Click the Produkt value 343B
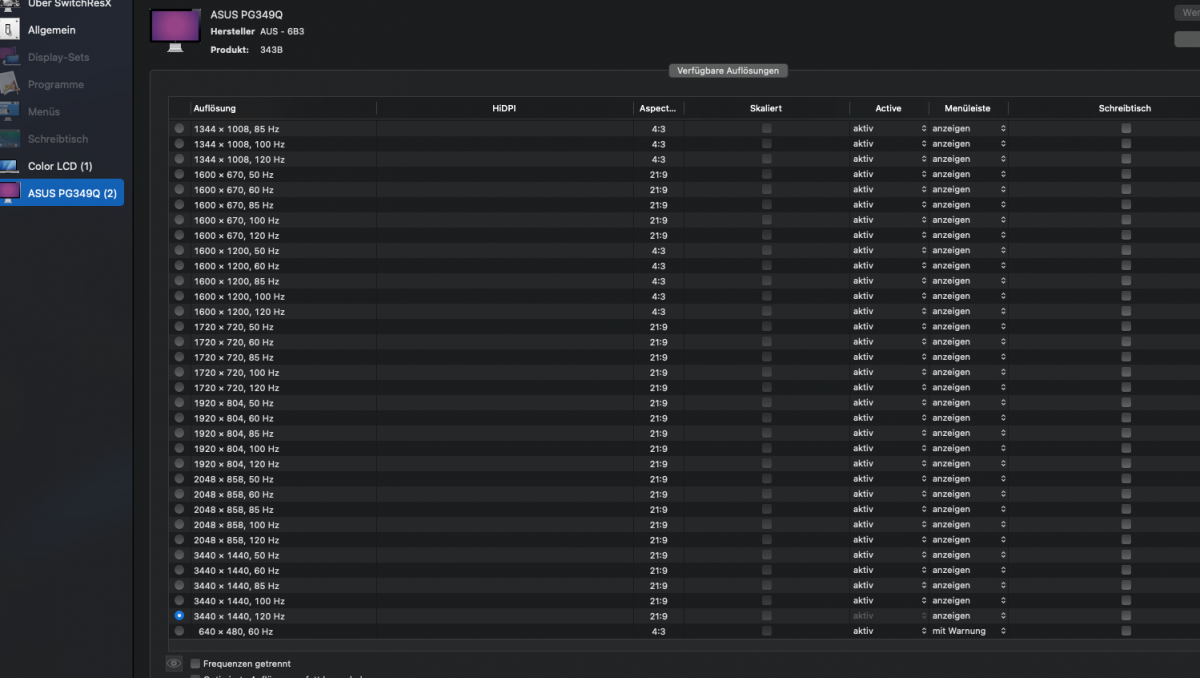The image size is (1200, 678). coord(271,49)
